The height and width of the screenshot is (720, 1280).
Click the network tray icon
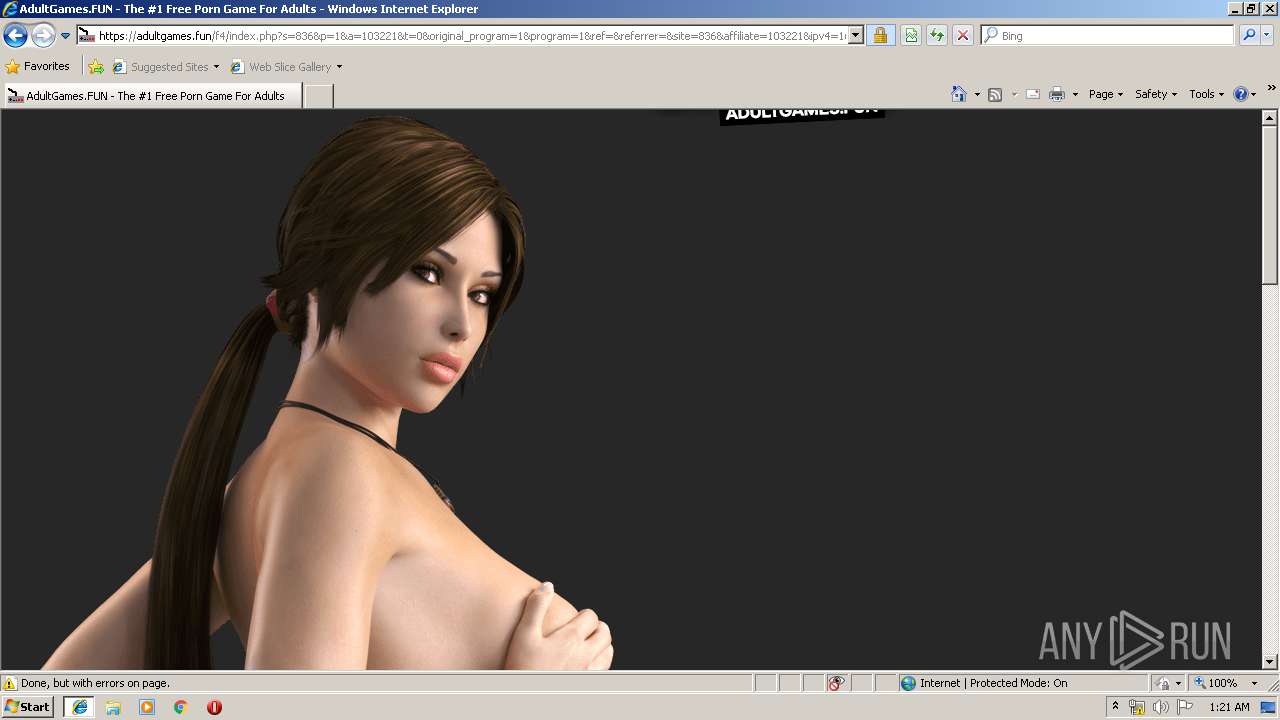(x=1137, y=707)
